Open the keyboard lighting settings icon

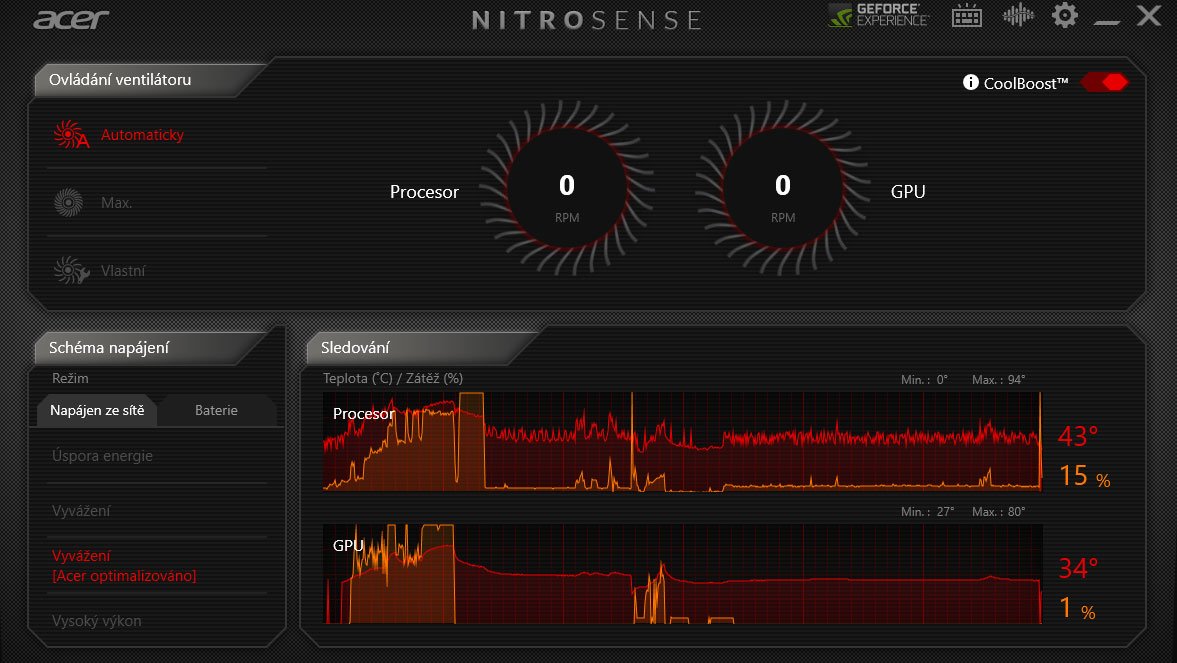pyautogui.click(x=966, y=16)
